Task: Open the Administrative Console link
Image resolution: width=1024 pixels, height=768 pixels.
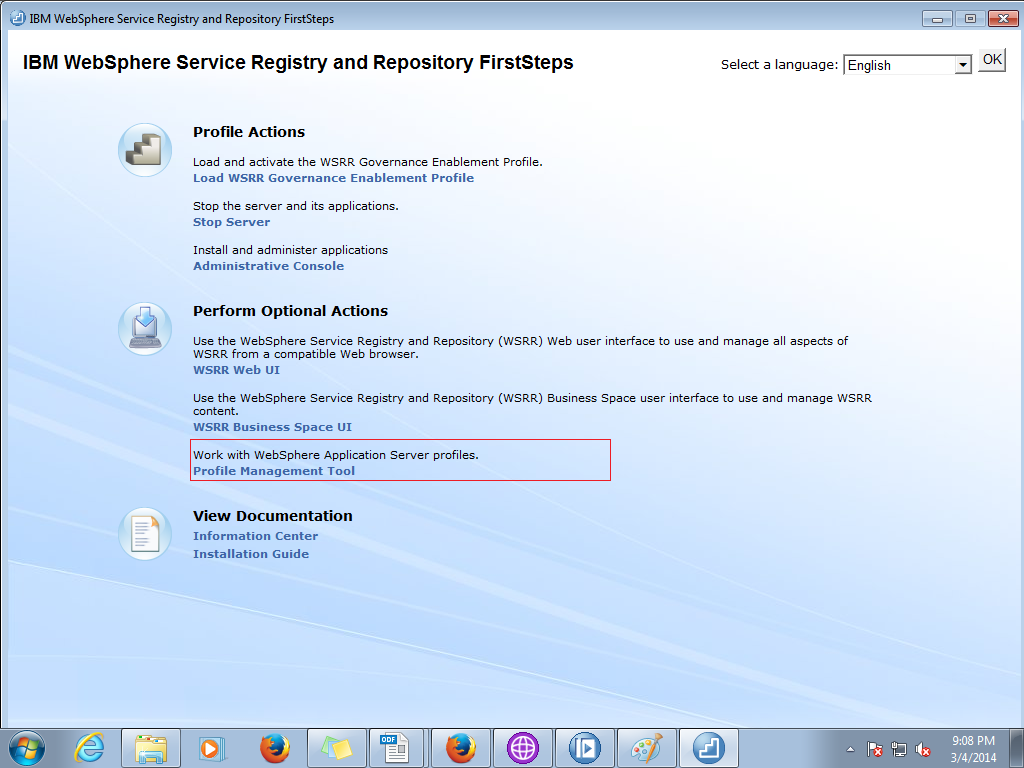Action: point(268,266)
